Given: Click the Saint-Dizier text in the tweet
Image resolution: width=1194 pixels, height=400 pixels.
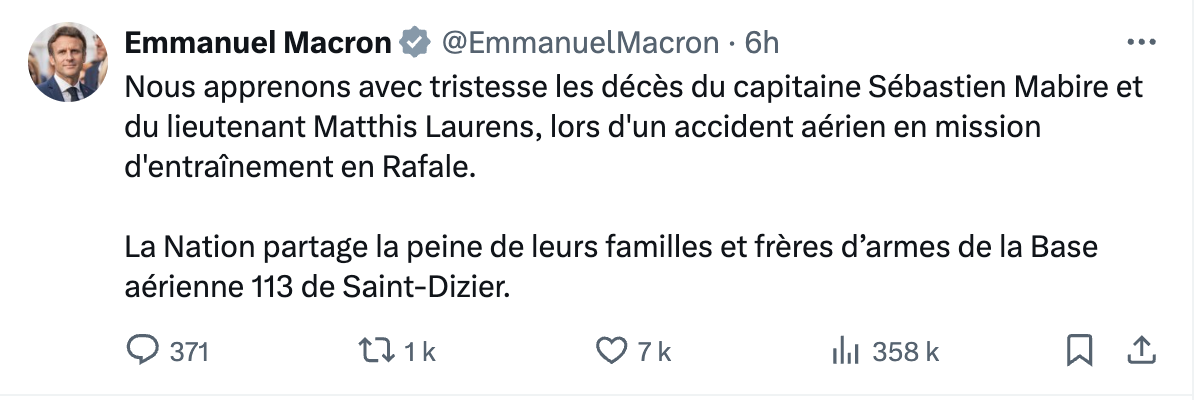Looking at the screenshot, I should (427, 288).
